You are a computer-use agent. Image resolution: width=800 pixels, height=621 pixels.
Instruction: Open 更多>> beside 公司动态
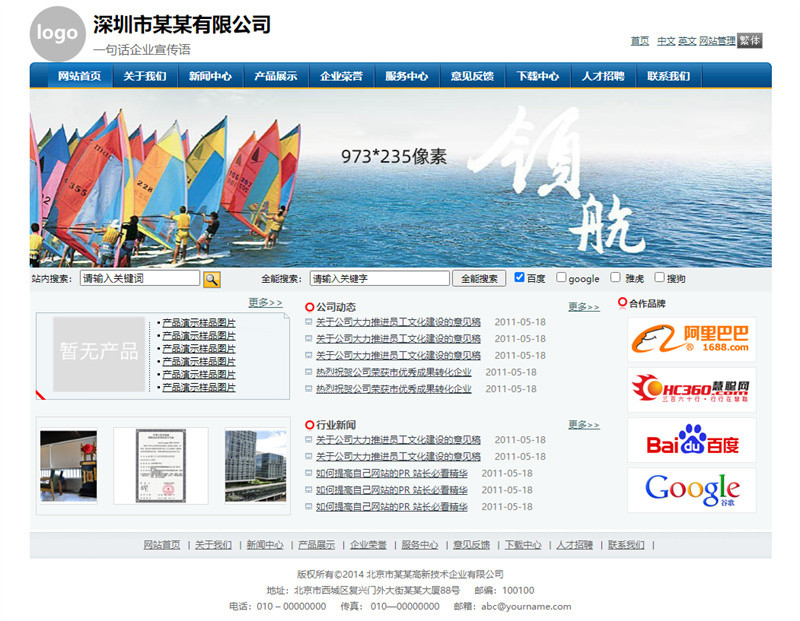coord(584,307)
